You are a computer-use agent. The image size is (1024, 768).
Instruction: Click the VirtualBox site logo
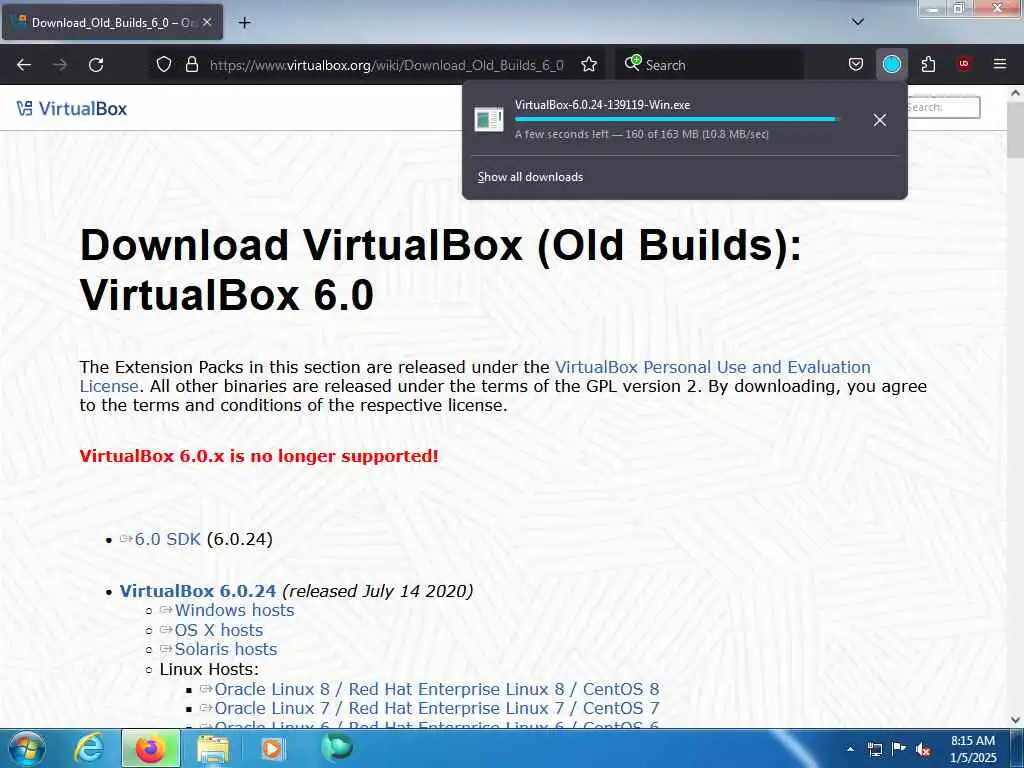(72, 108)
